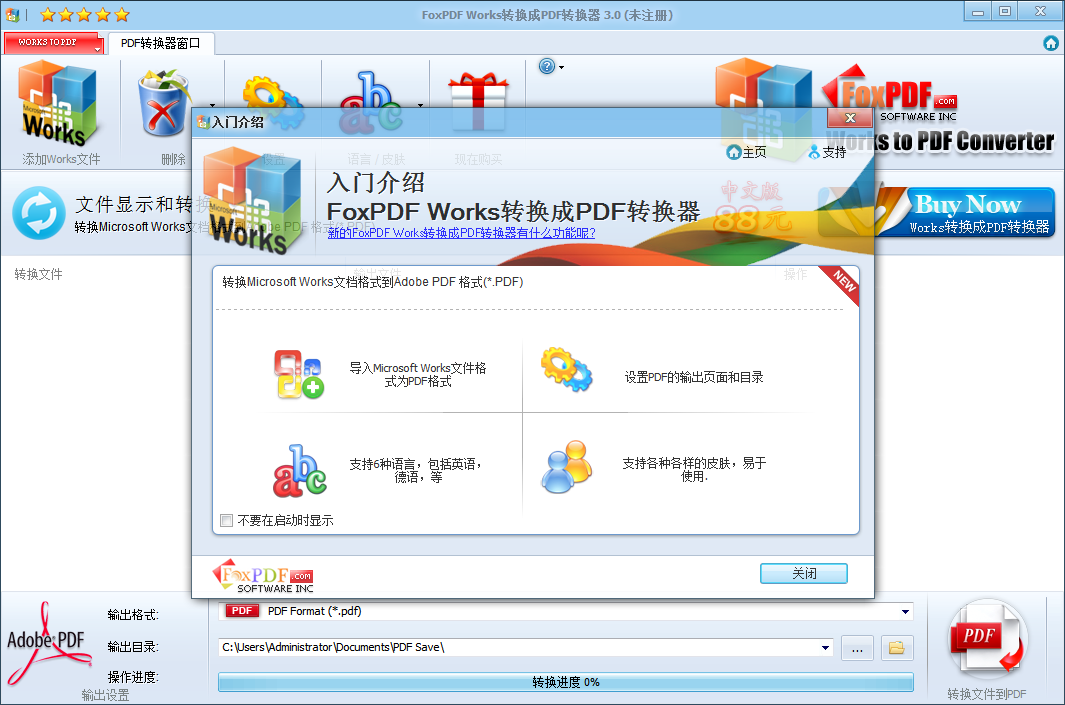
Task: Click the Works to PDF Converter title text
Action: click(941, 141)
